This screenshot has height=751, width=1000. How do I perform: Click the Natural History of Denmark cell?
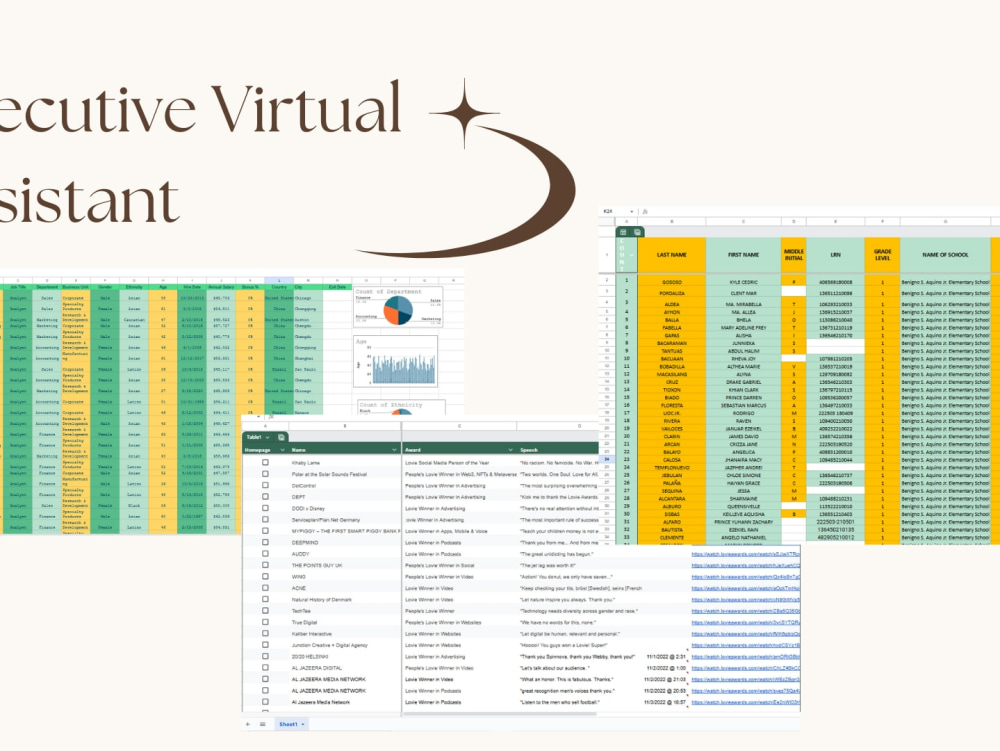tap(345, 600)
